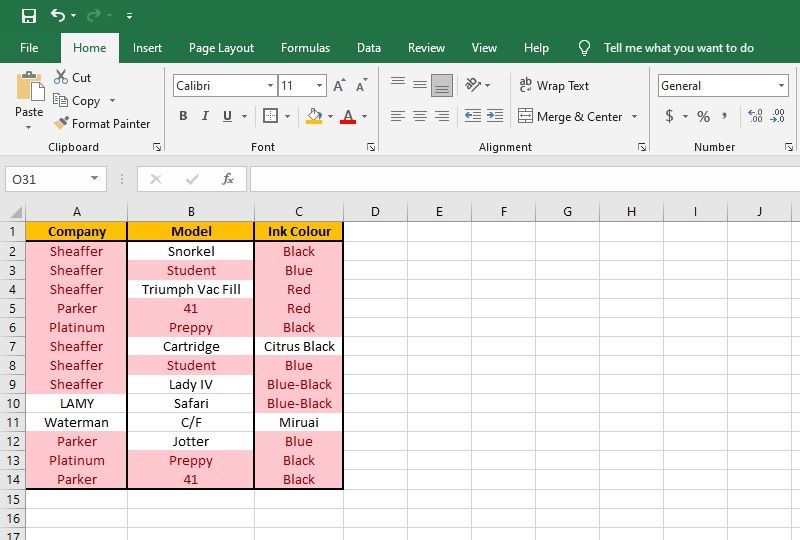Click the Save icon in quick access toolbar
The image size is (800, 540).
[29, 16]
